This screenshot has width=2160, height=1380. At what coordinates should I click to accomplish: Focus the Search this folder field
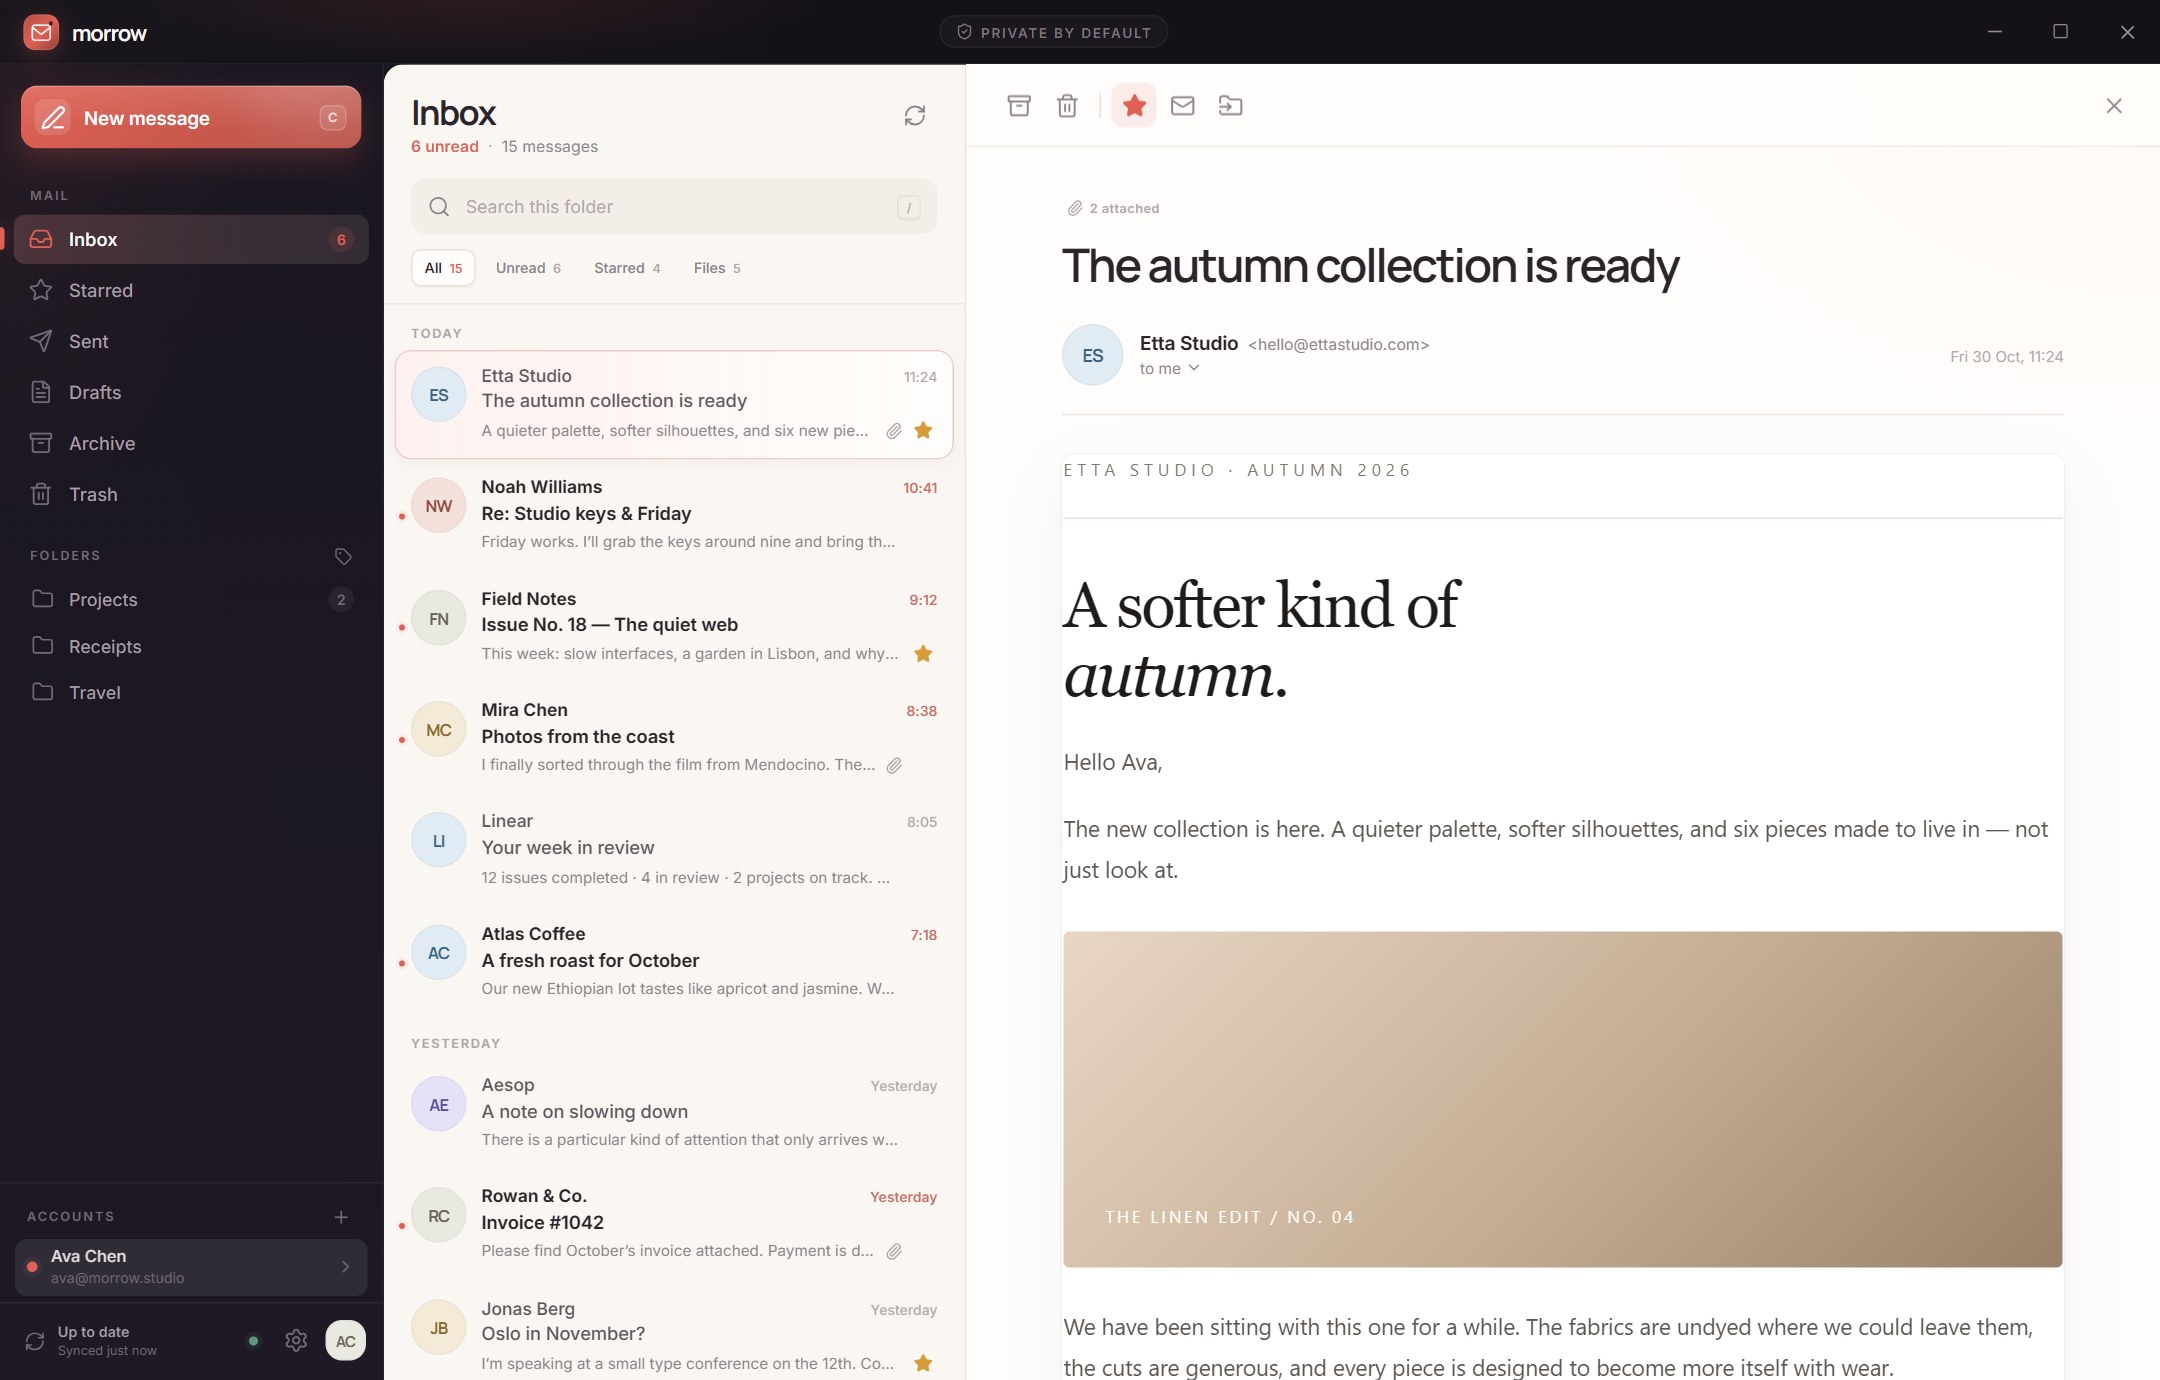coord(674,207)
